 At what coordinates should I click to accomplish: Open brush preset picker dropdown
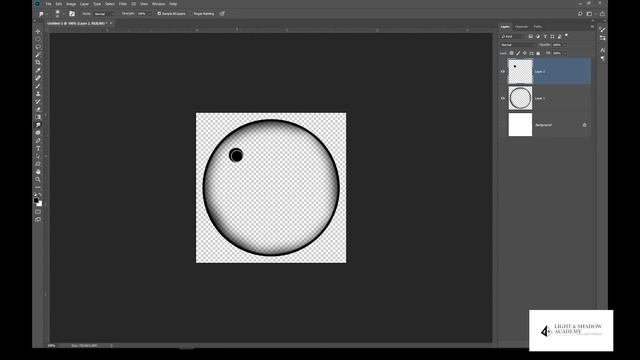point(64,13)
